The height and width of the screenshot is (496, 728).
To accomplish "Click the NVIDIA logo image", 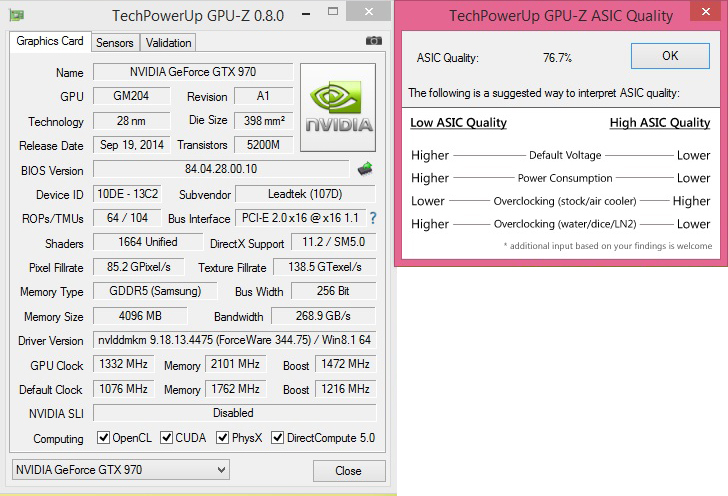I will (338, 107).
